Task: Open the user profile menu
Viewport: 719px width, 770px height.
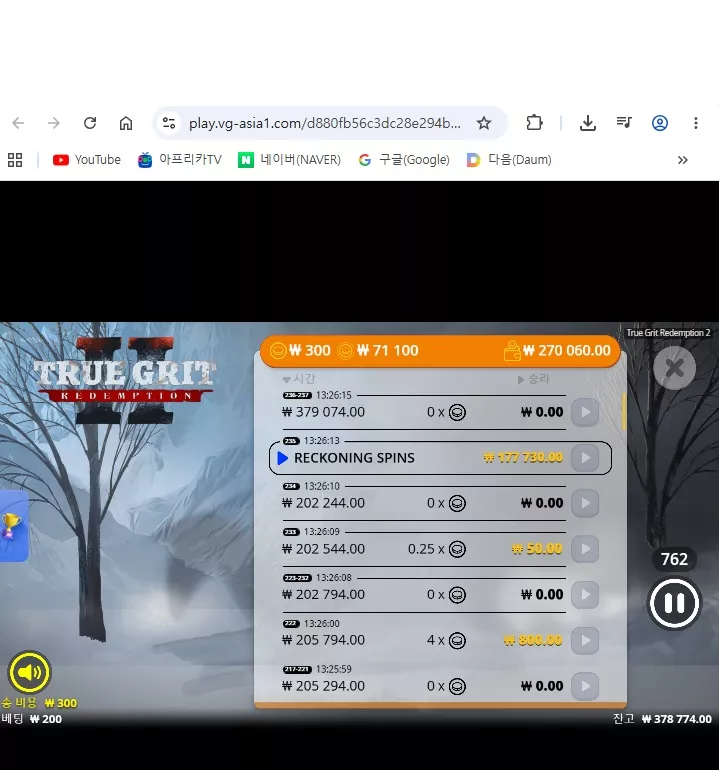Action: [660, 123]
